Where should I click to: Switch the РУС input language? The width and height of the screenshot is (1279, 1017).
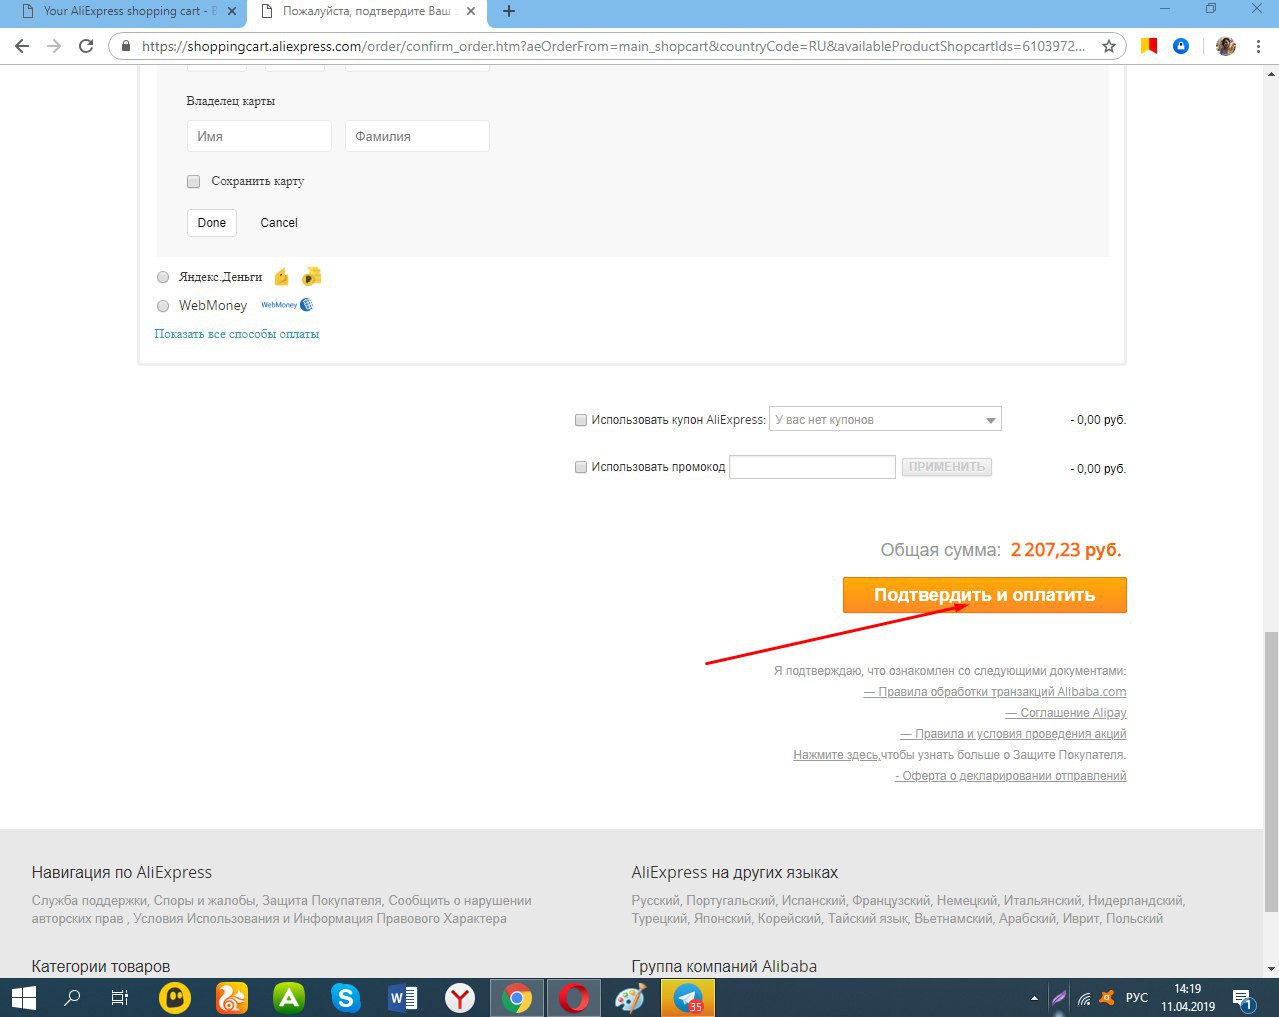[1137, 998]
